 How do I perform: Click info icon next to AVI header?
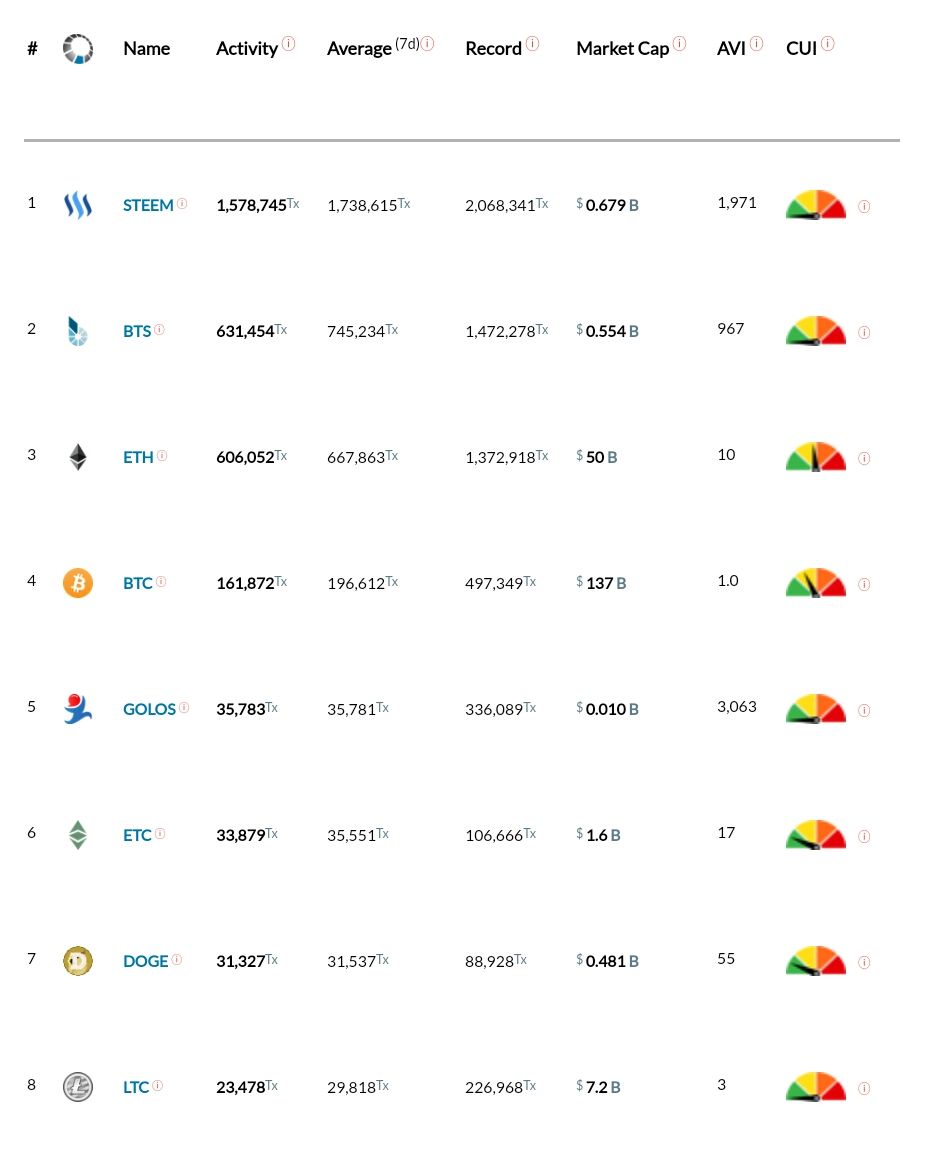pyautogui.click(x=756, y=44)
